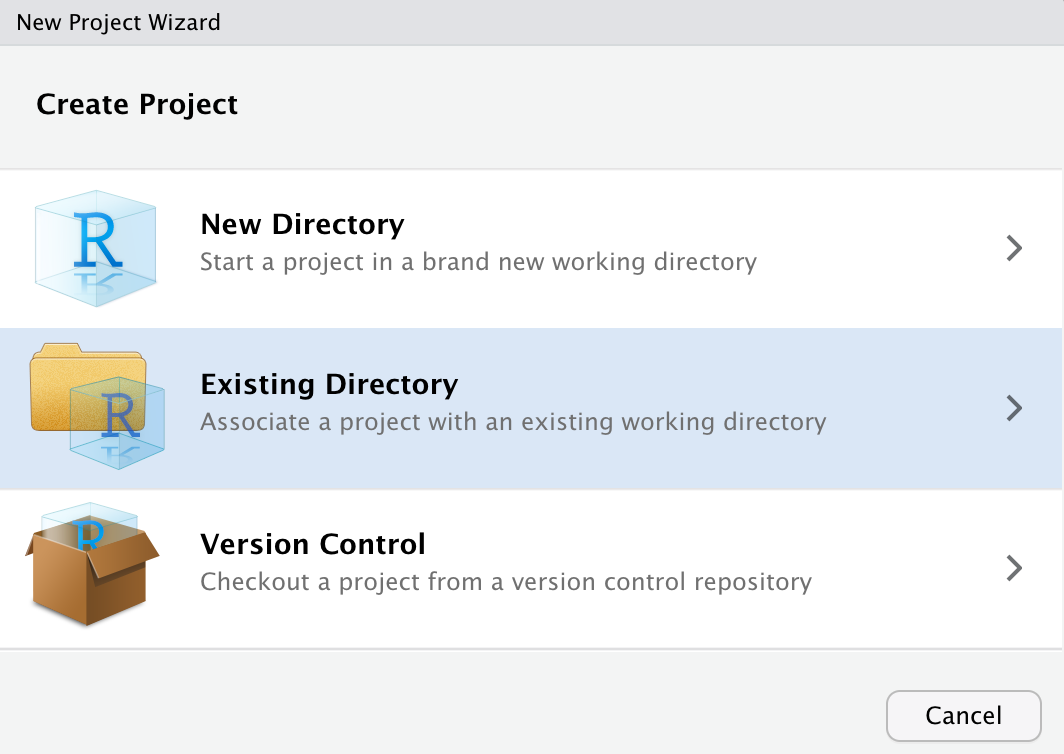Click "Checkout a project from a version control repository"
Image resolution: width=1064 pixels, height=754 pixels.
(506, 582)
